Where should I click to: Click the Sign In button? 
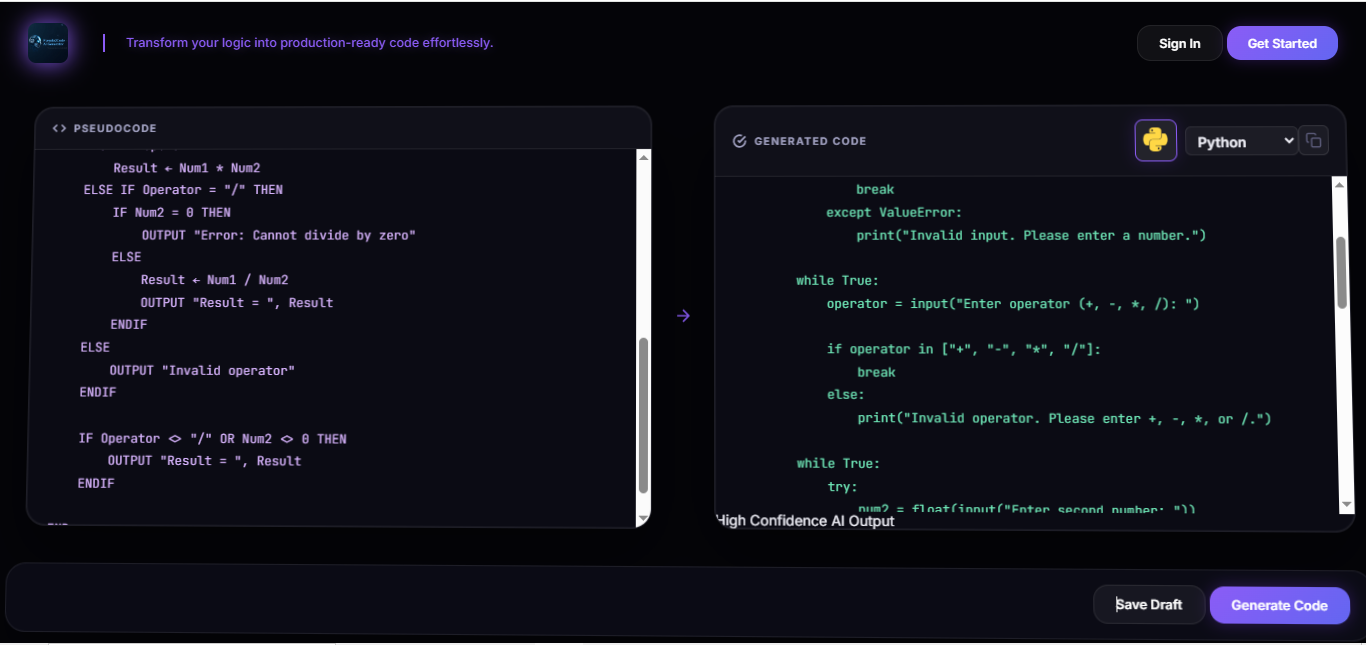coord(1179,43)
